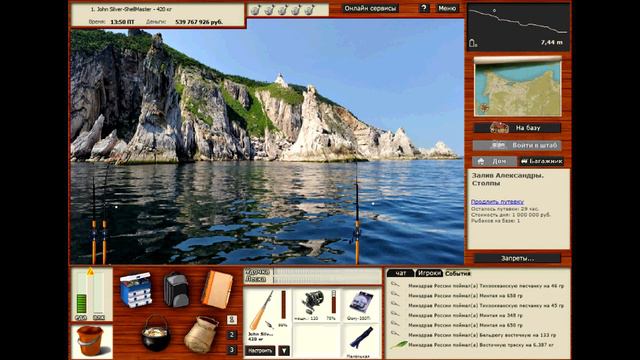Click the location map thumbnail

click(x=518, y=87)
